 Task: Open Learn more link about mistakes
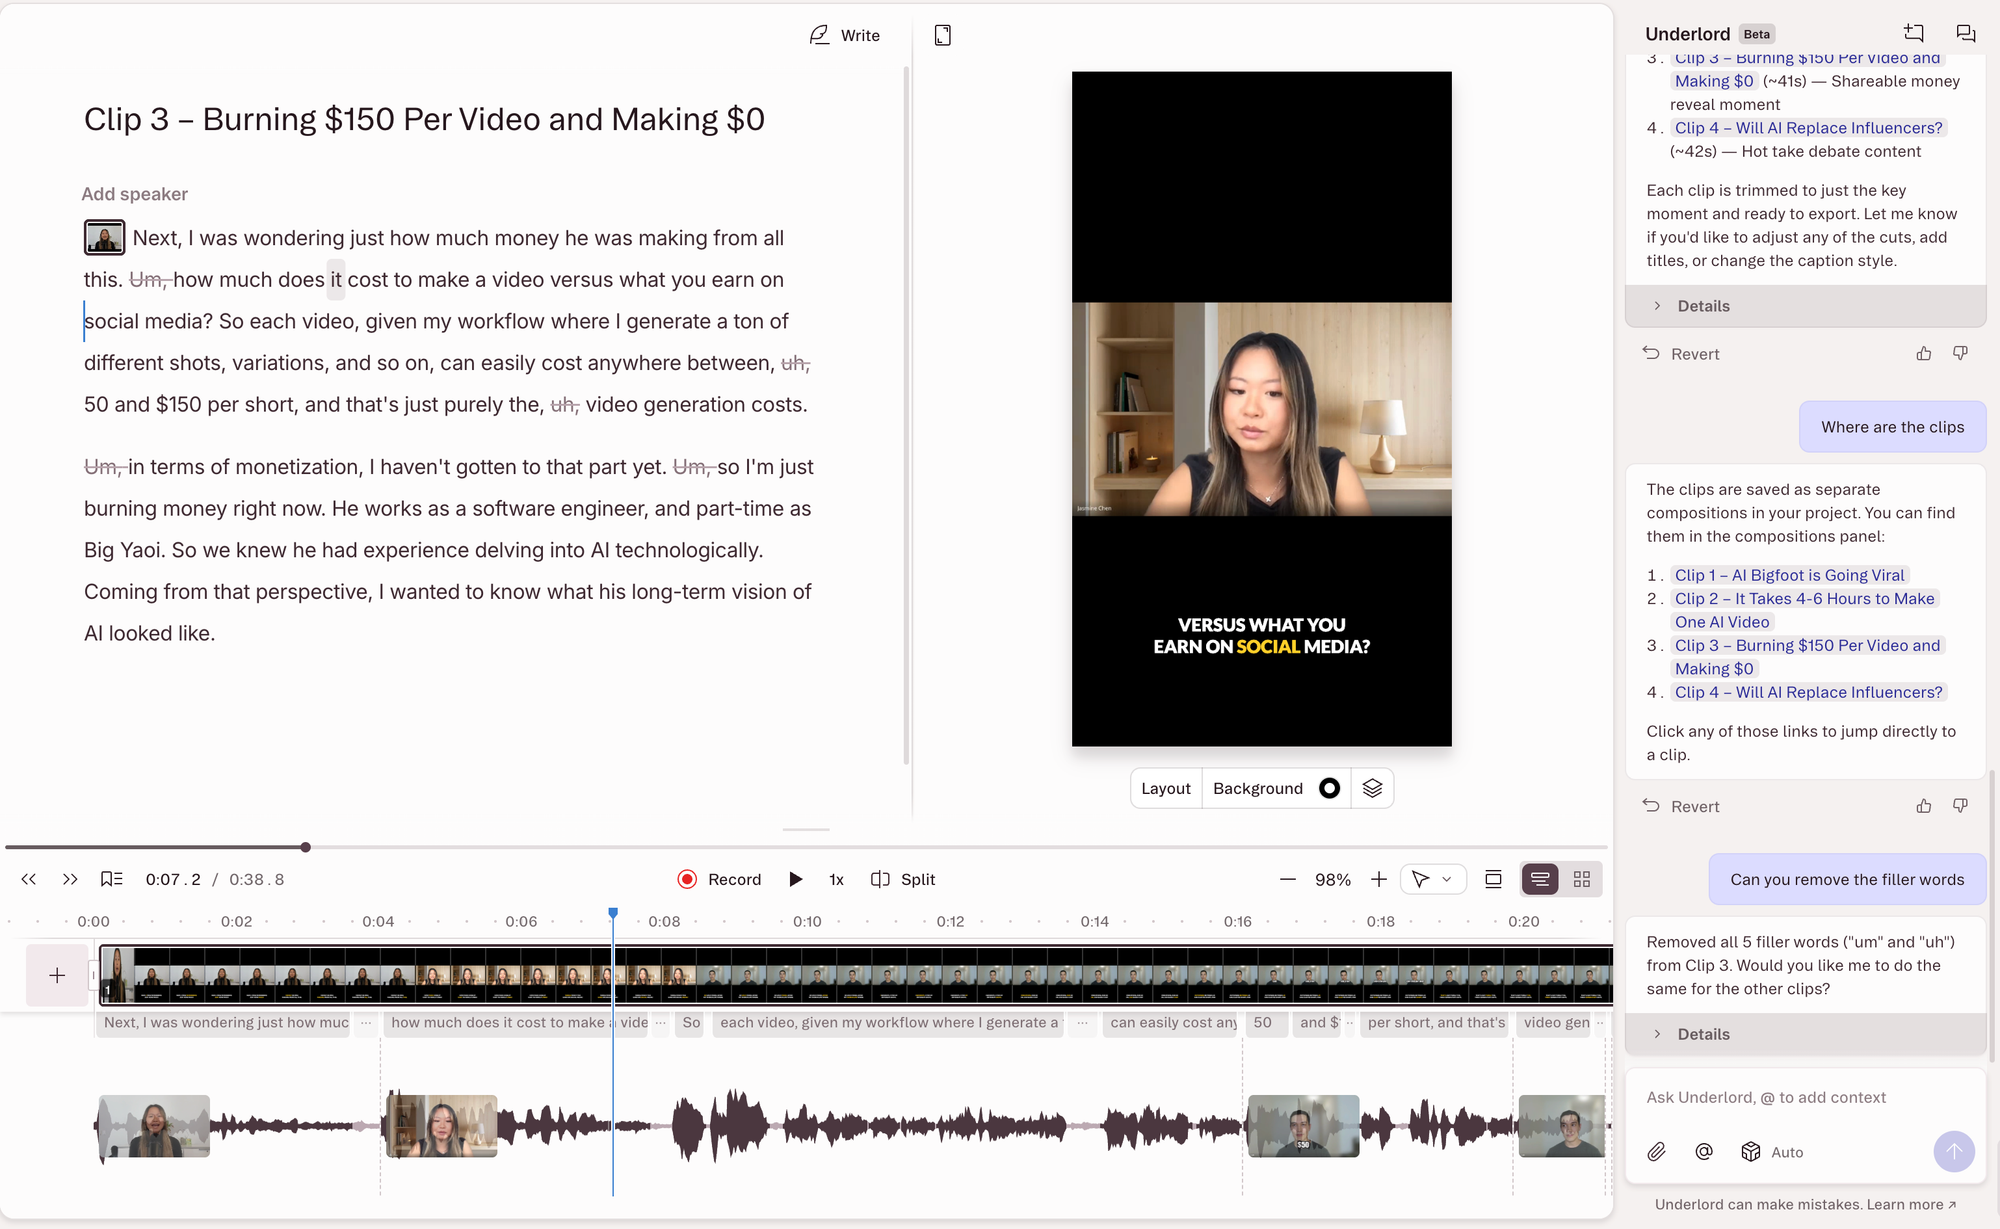(1911, 1204)
